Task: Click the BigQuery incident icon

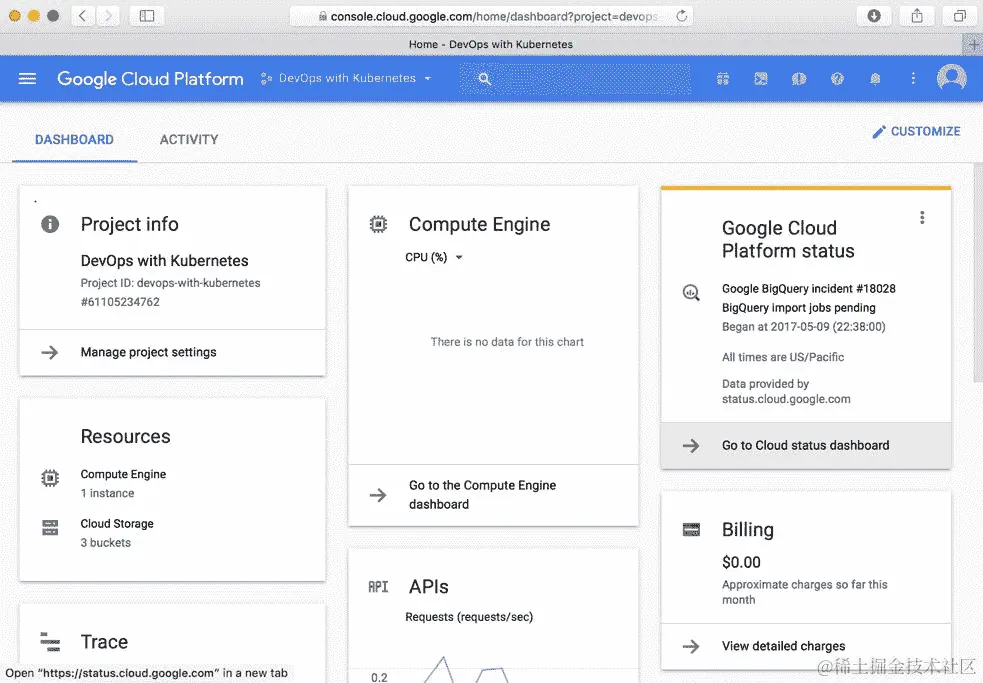Action: (691, 292)
